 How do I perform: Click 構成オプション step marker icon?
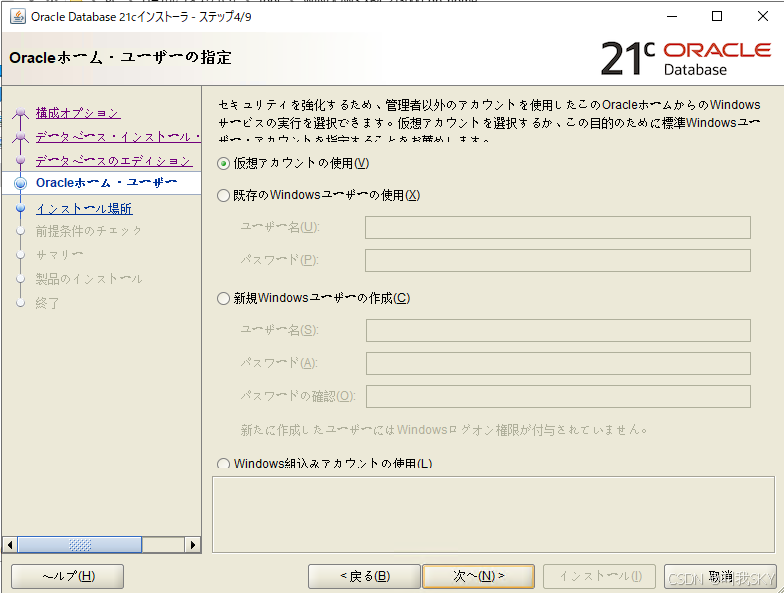[20, 113]
